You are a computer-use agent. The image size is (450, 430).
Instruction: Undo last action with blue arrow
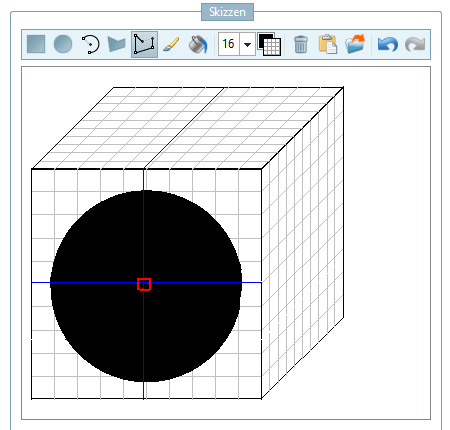(388, 44)
